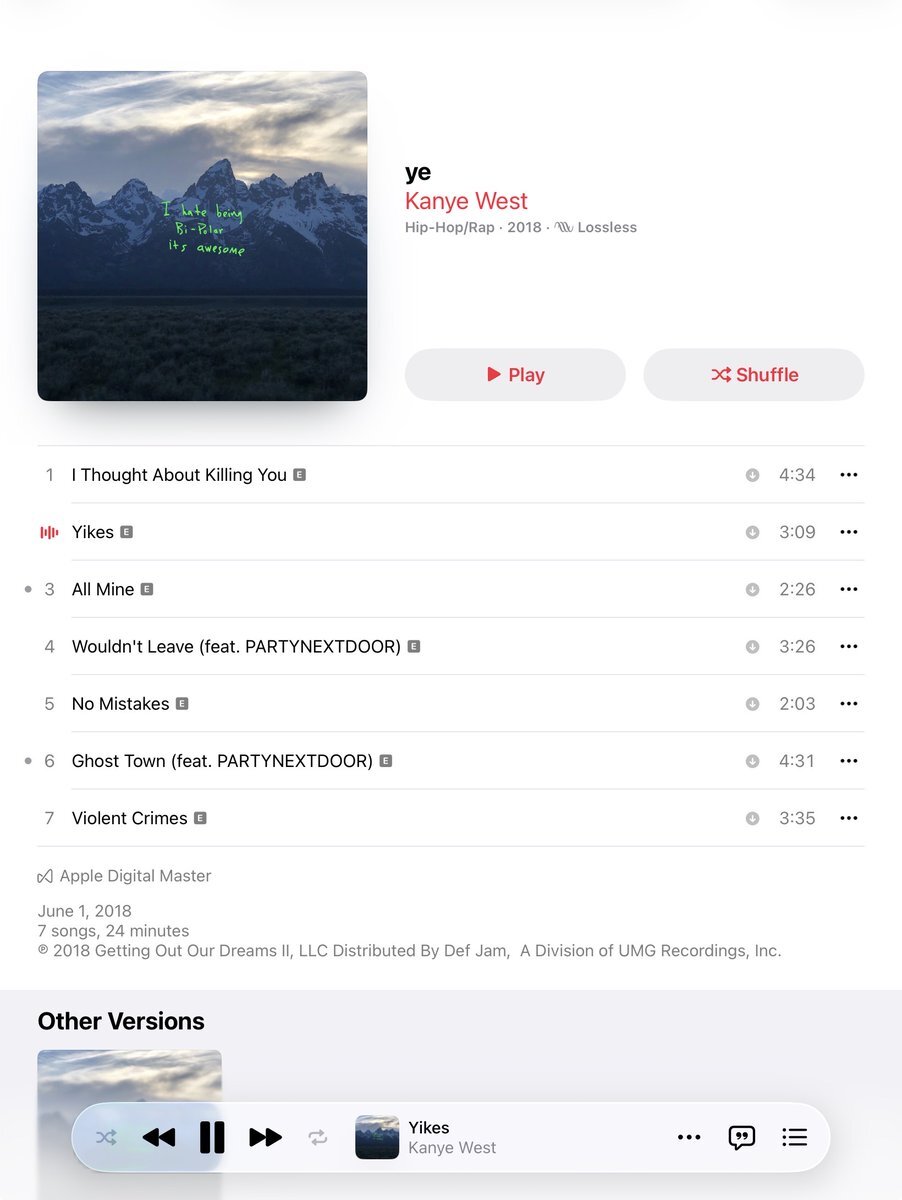Image resolution: width=902 pixels, height=1200 pixels.
Task: Open more options for No Mistakes
Action: click(849, 704)
